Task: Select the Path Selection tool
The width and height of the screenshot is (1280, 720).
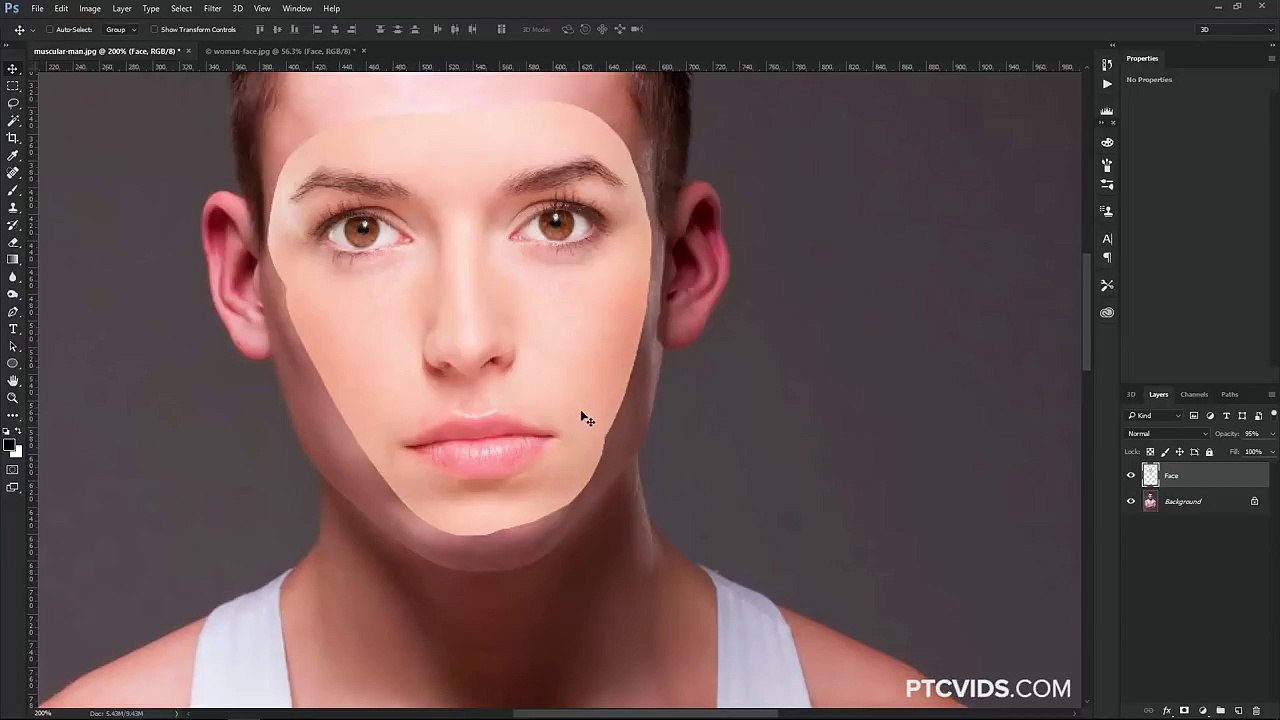Action: [x=13, y=346]
